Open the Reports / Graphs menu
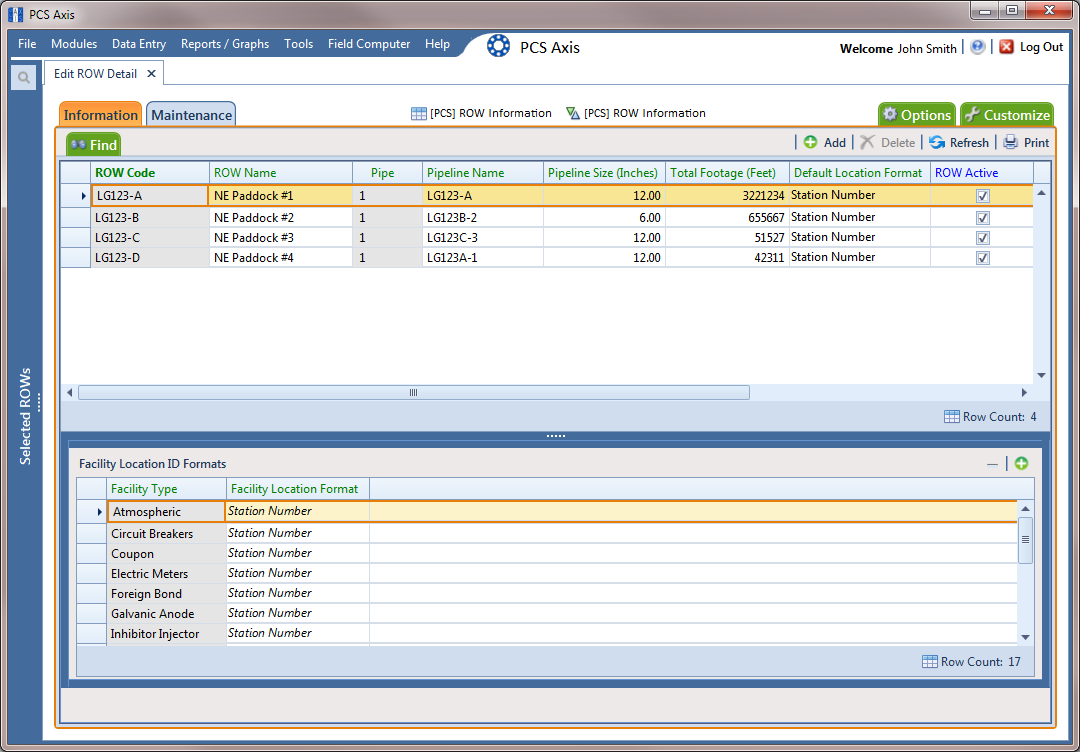The height and width of the screenshot is (752, 1080). tap(225, 43)
